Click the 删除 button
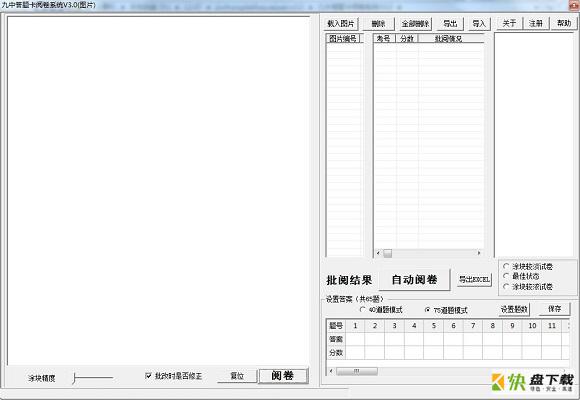580x400 pixels. point(378,24)
